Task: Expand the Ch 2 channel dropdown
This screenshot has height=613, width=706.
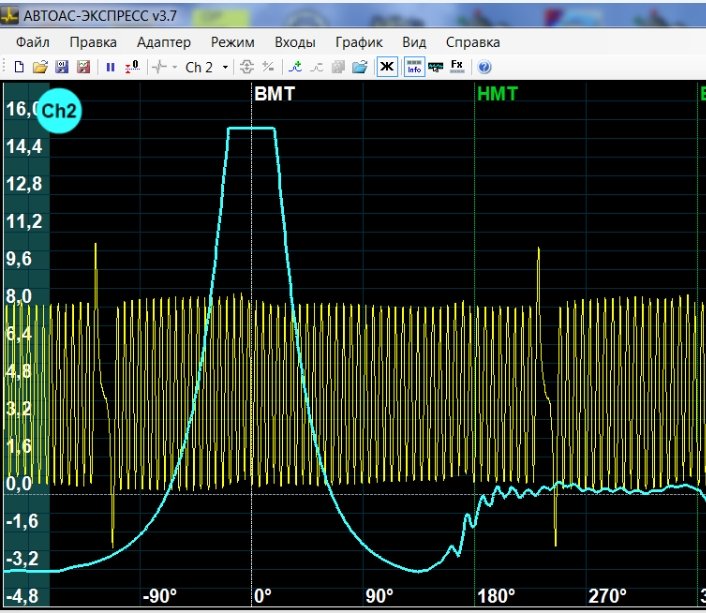Action: (x=225, y=67)
